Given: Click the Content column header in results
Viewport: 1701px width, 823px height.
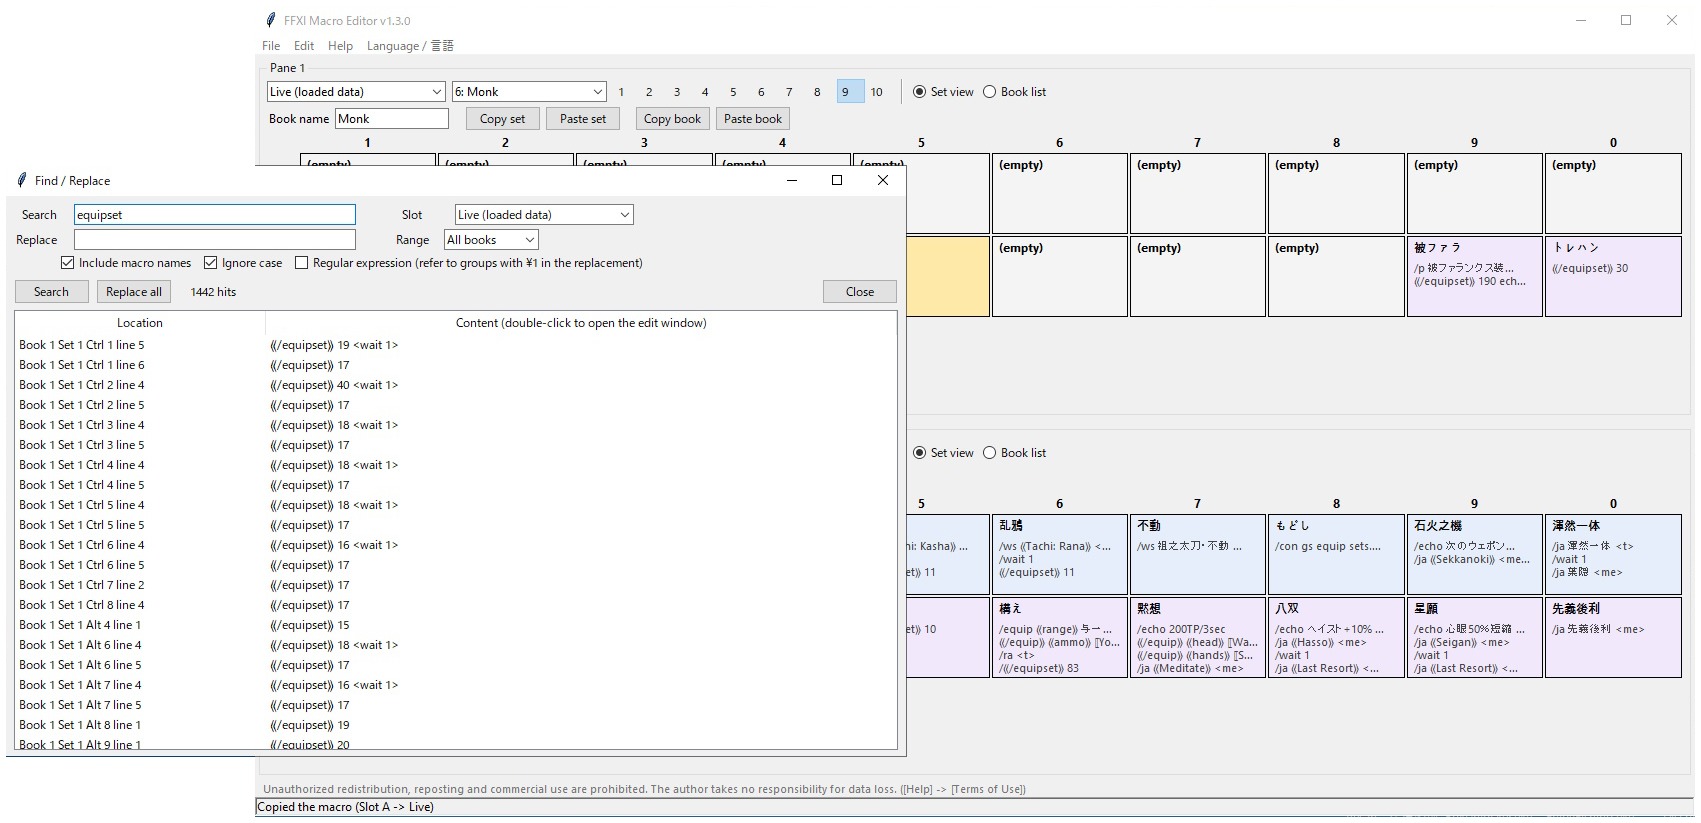Looking at the screenshot, I should pyautogui.click(x=581, y=323).
